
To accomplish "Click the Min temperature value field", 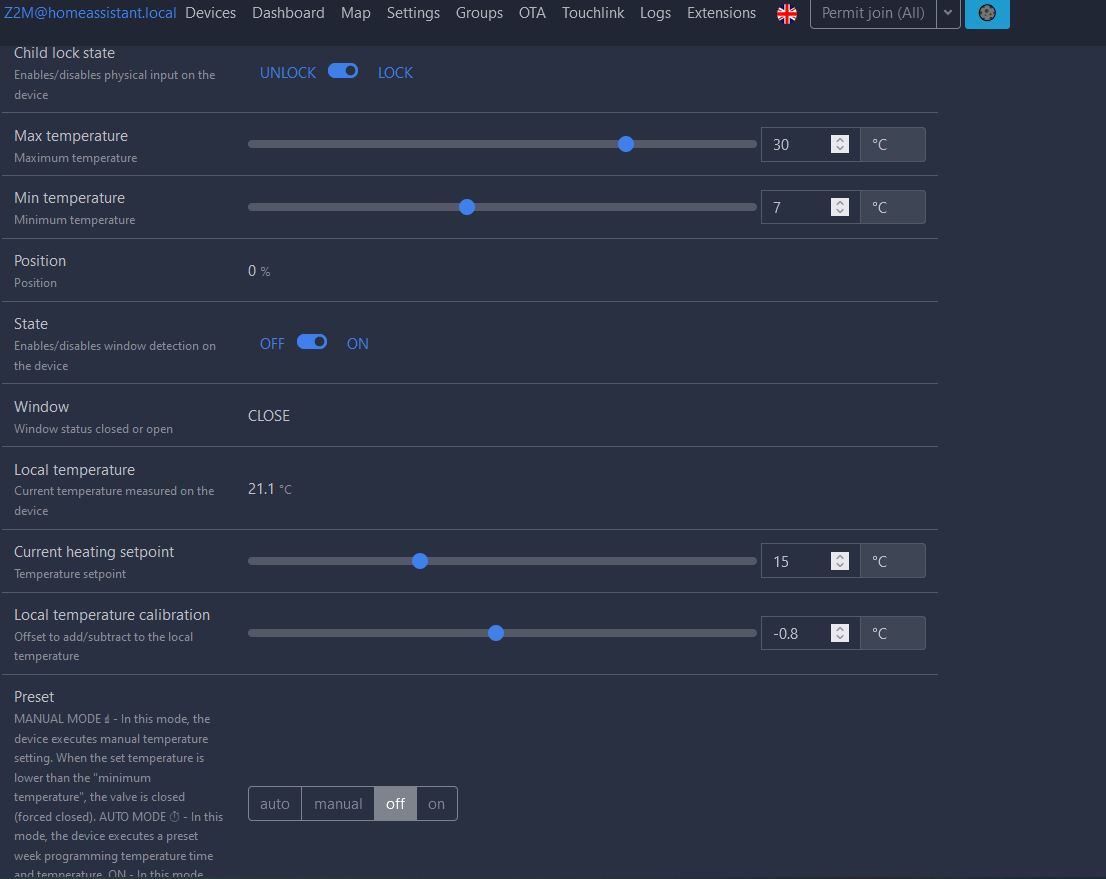I will [810, 207].
